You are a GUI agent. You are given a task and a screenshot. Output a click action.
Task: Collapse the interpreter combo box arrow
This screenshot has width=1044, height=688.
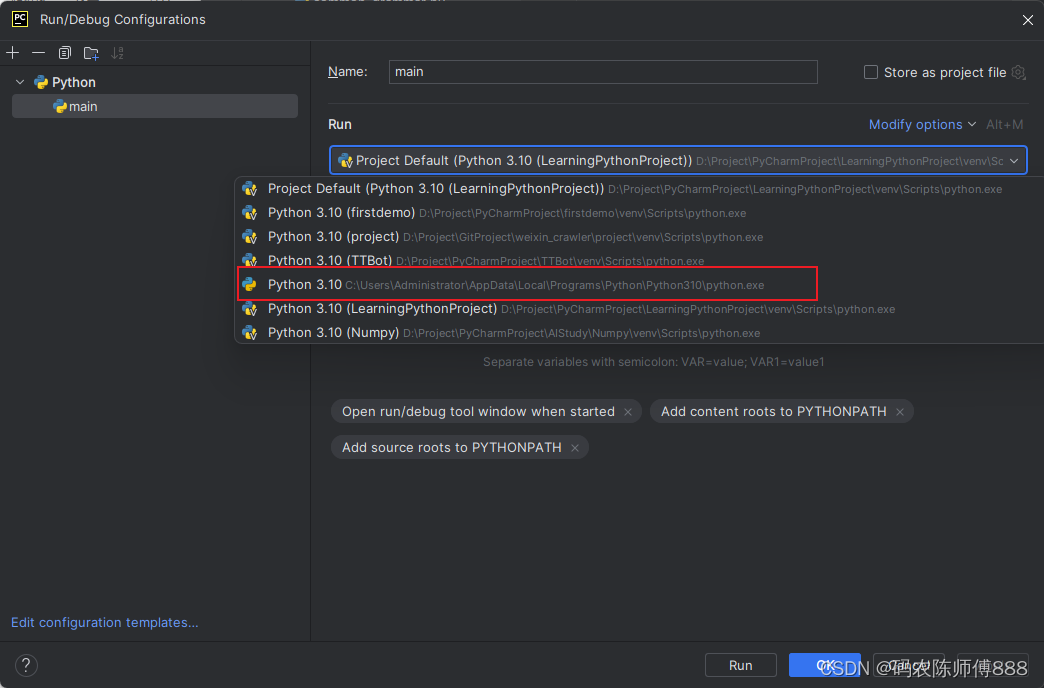point(1013,161)
